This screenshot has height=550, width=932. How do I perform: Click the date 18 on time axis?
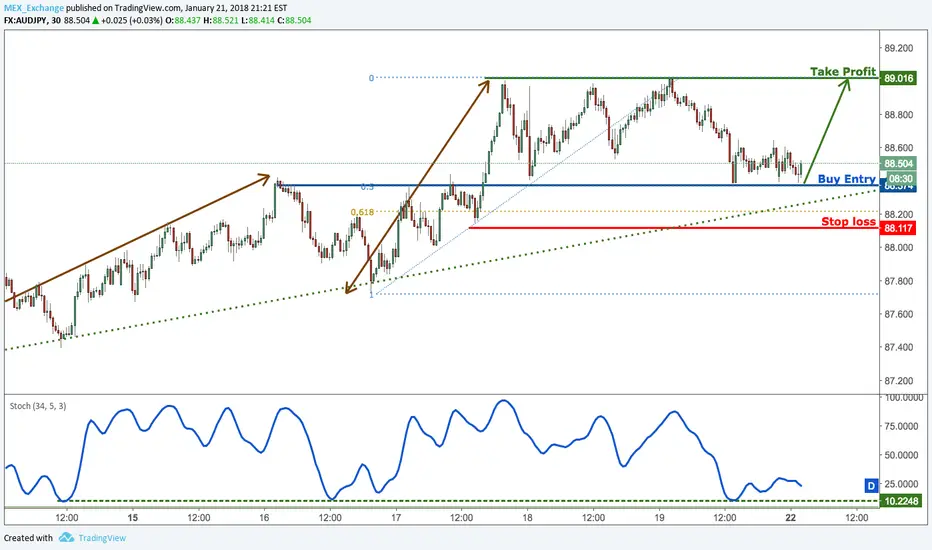click(x=527, y=517)
